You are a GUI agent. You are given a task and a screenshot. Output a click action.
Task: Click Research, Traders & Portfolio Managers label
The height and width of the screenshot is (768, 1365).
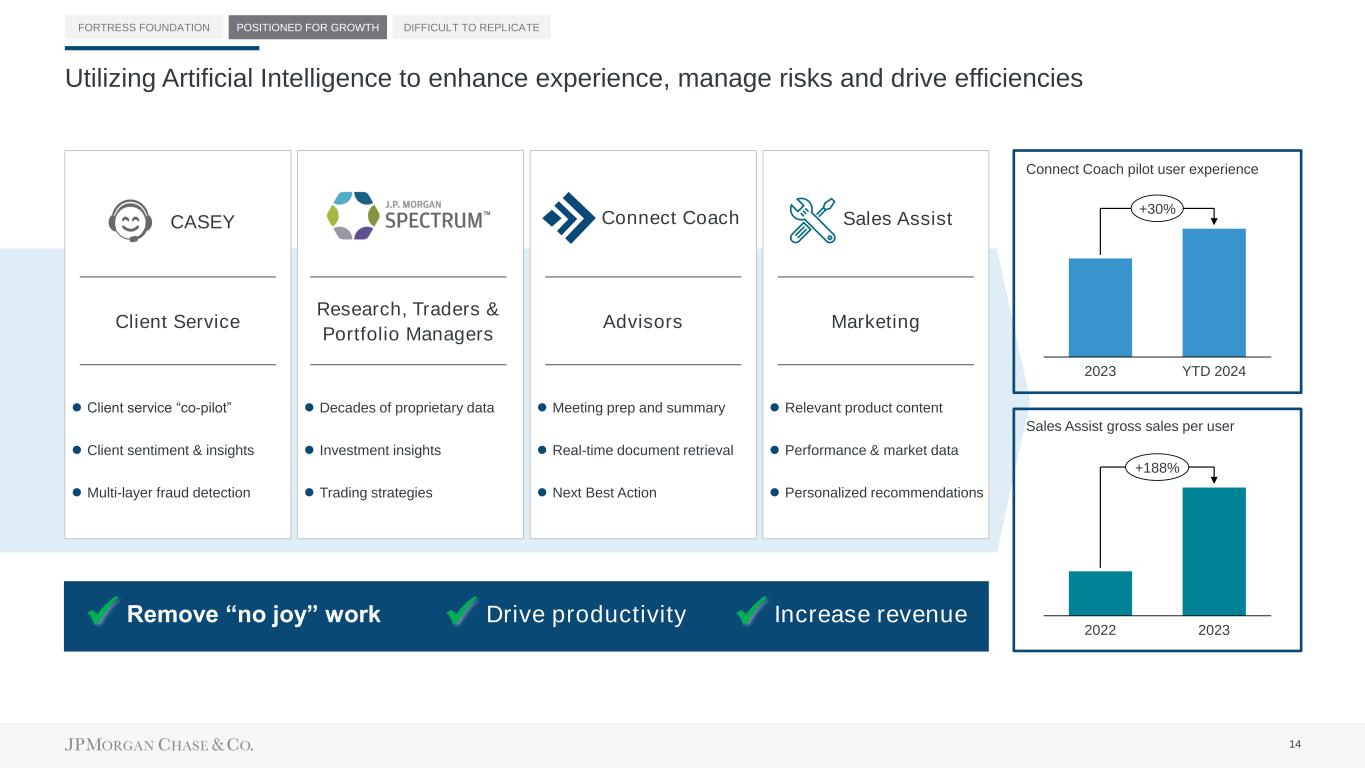tap(408, 321)
